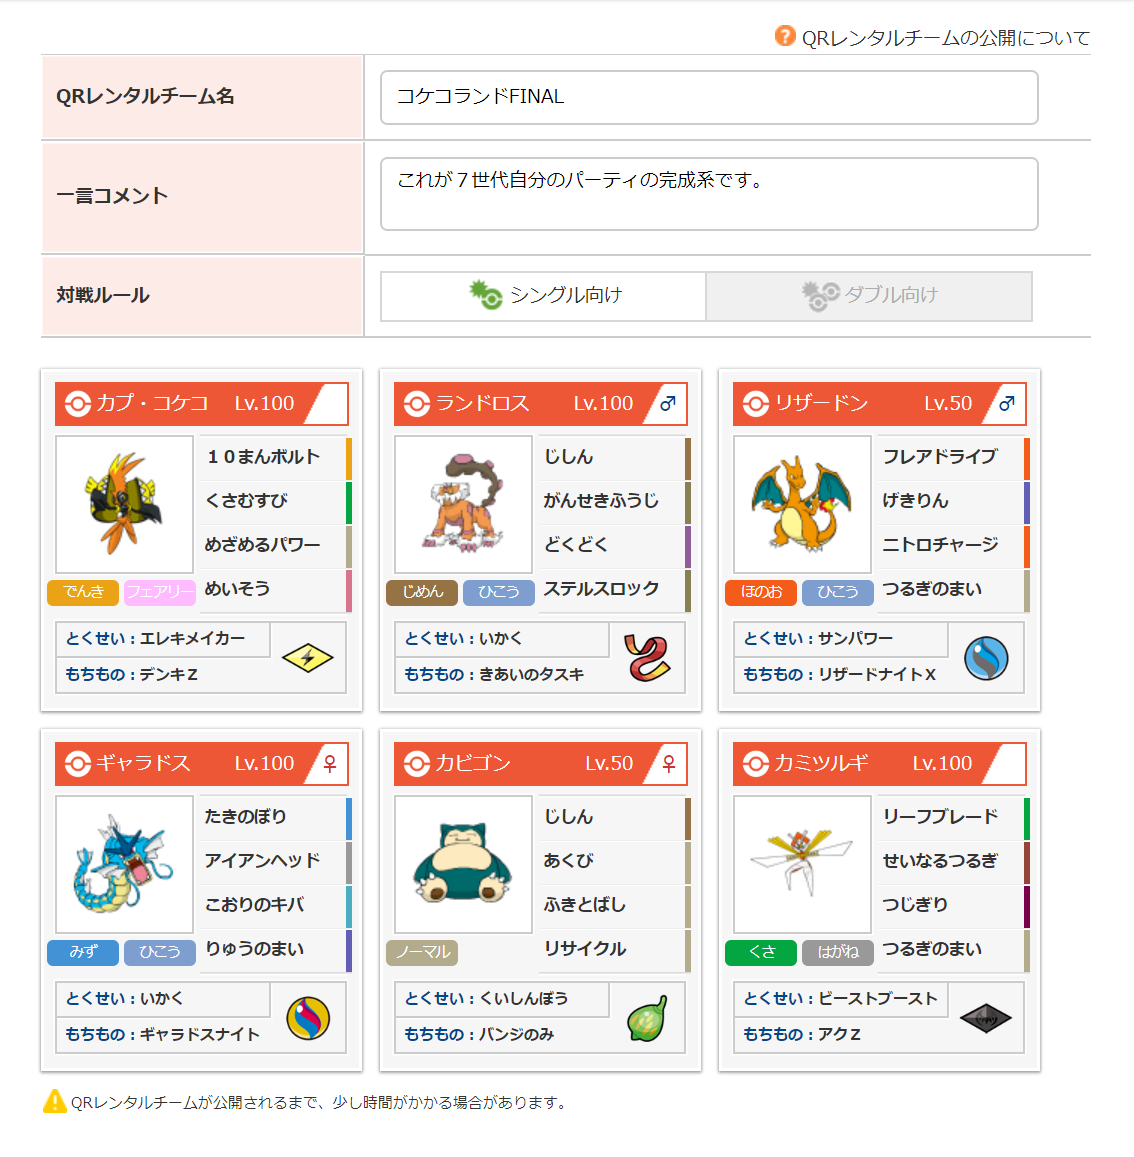Click the move げきりん
The height and width of the screenshot is (1157, 1134).
pyautogui.click(x=916, y=501)
